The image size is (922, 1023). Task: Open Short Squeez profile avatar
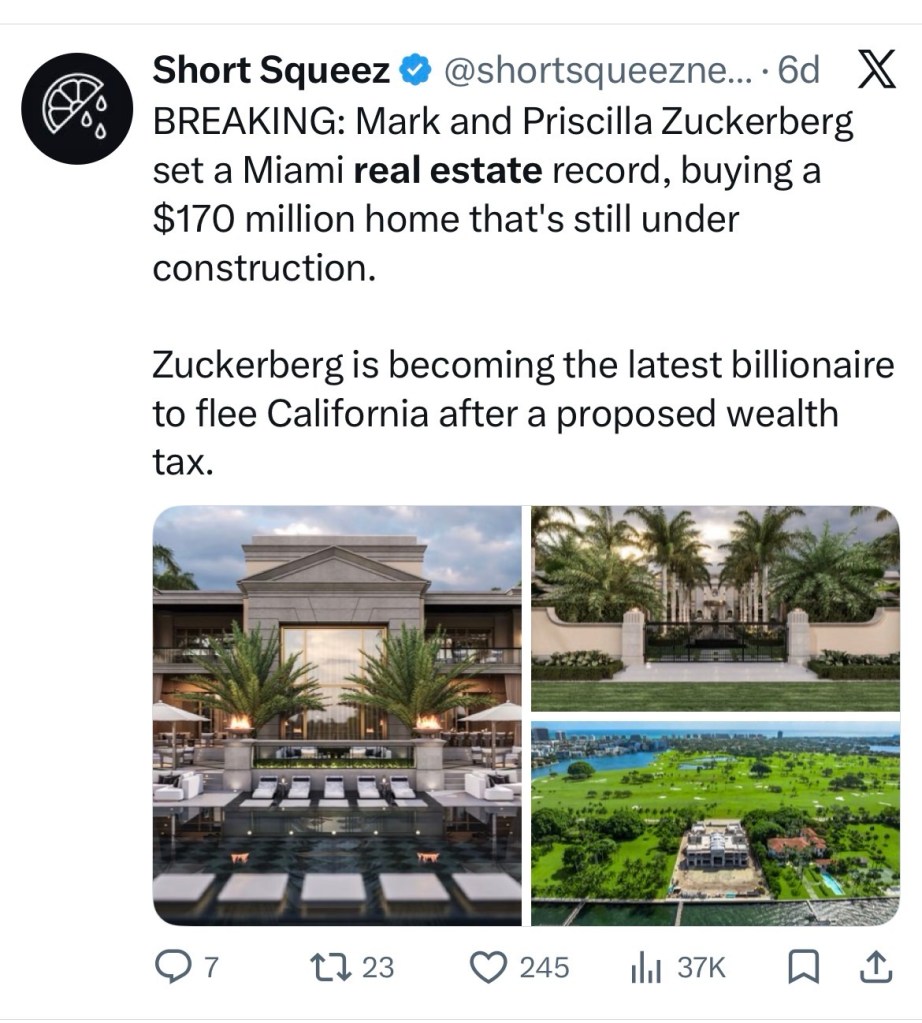pyautogui.click(x=78, y=108)
